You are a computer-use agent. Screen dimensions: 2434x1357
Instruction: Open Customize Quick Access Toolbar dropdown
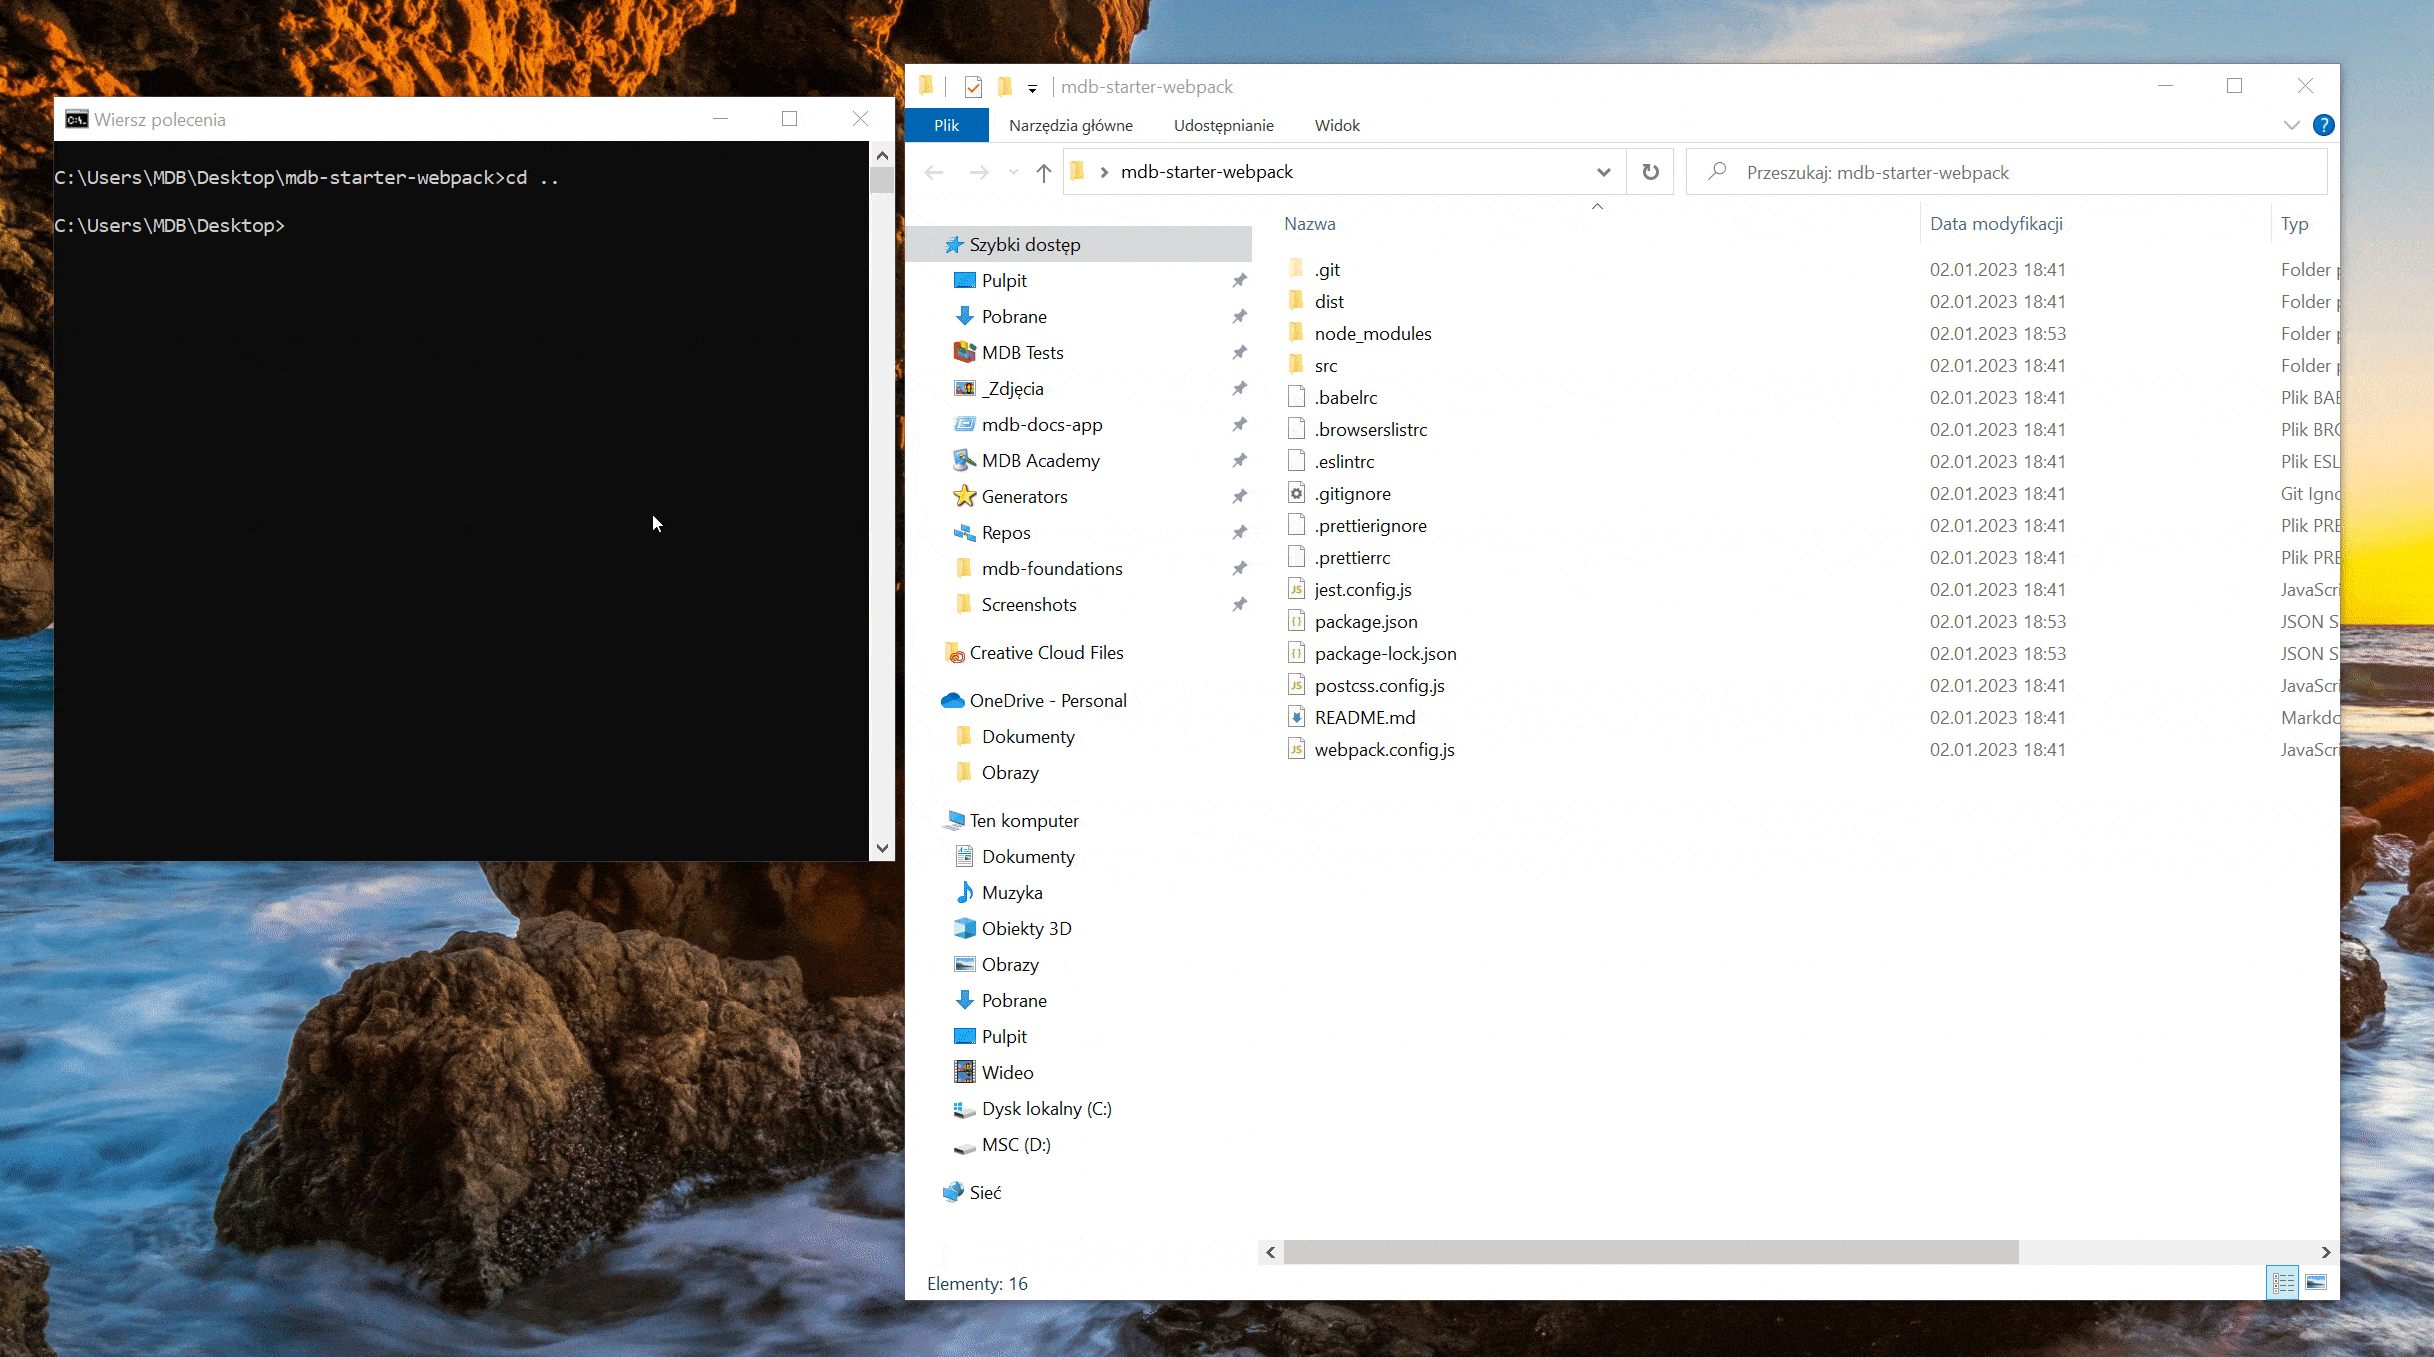tap(1032, 88)
